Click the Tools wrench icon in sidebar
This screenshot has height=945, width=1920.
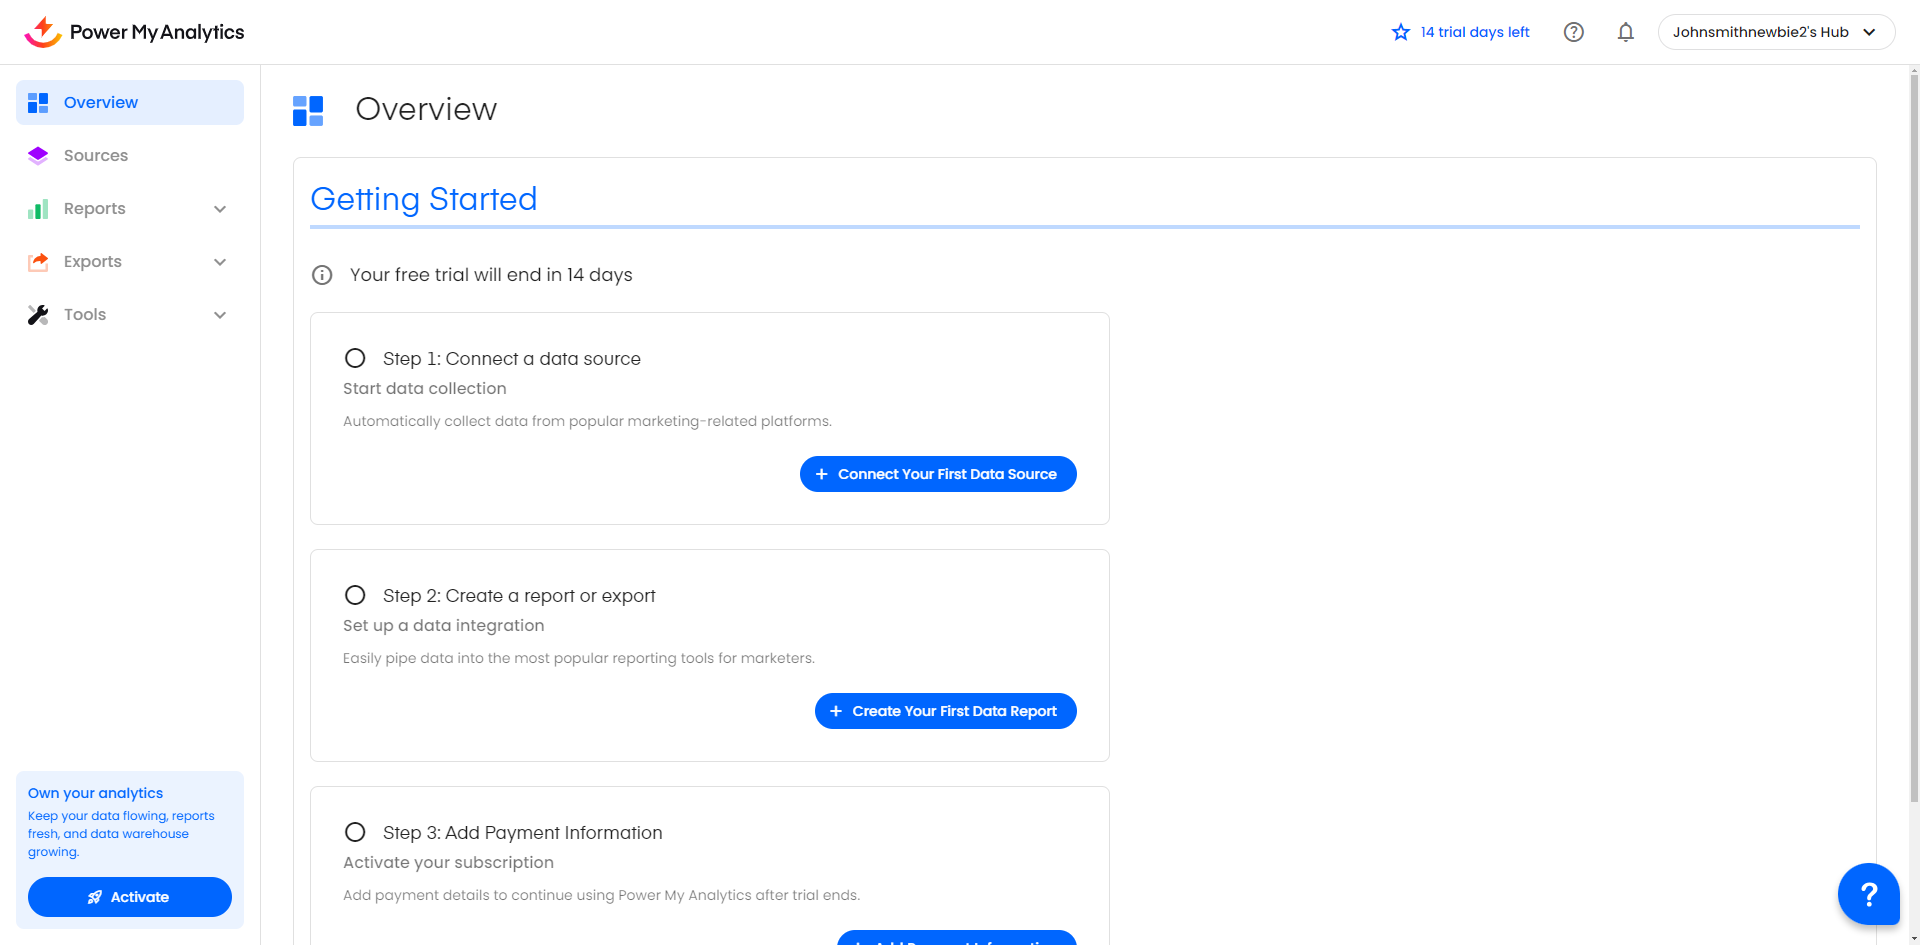click(x=38, y=315)
